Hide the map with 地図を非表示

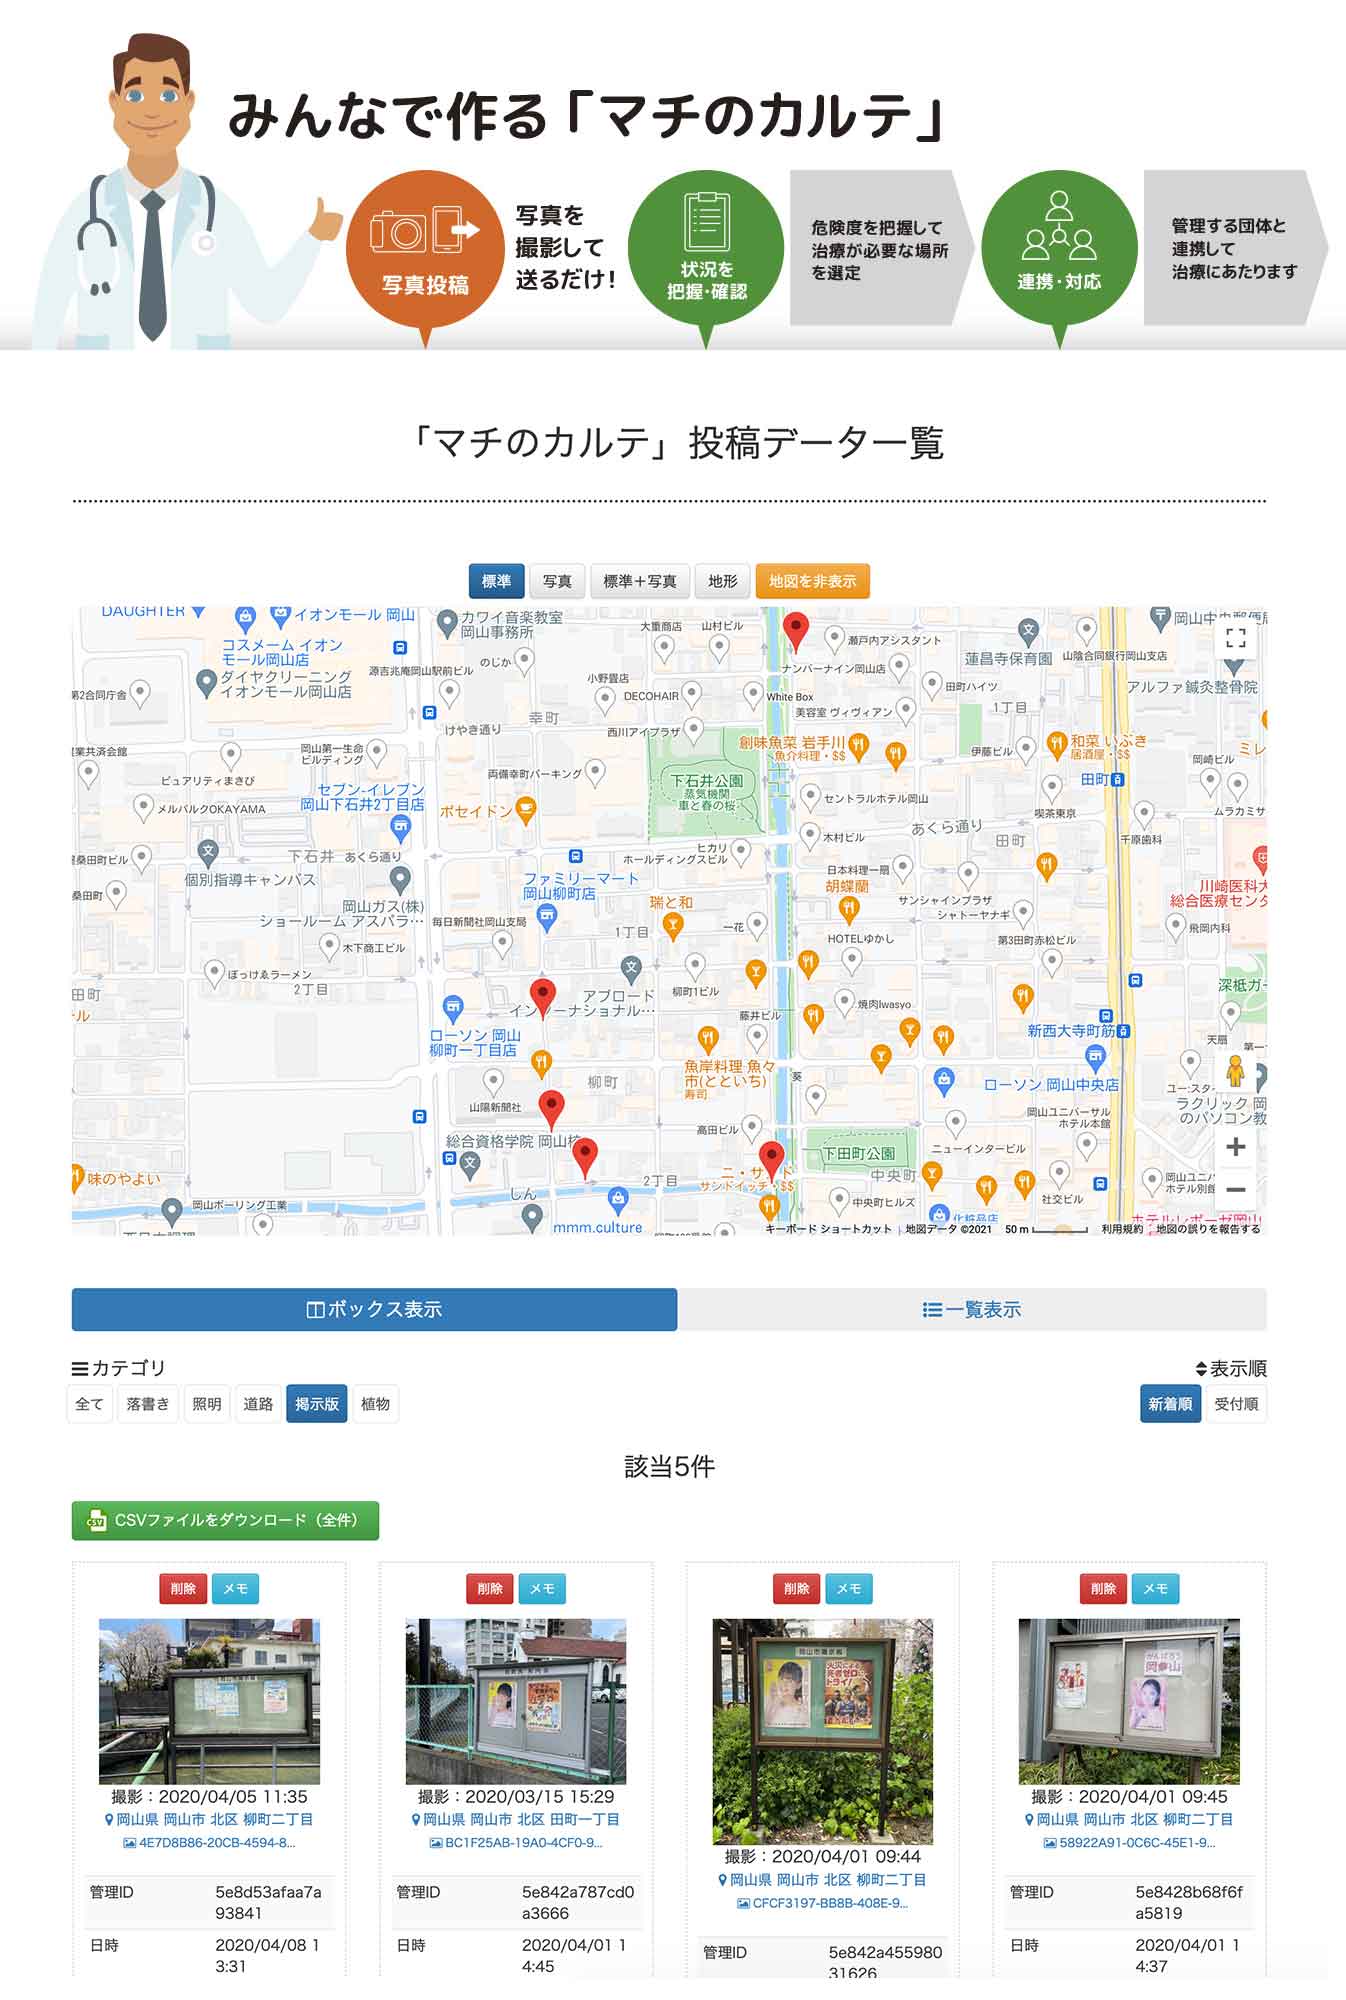point(812,581)
